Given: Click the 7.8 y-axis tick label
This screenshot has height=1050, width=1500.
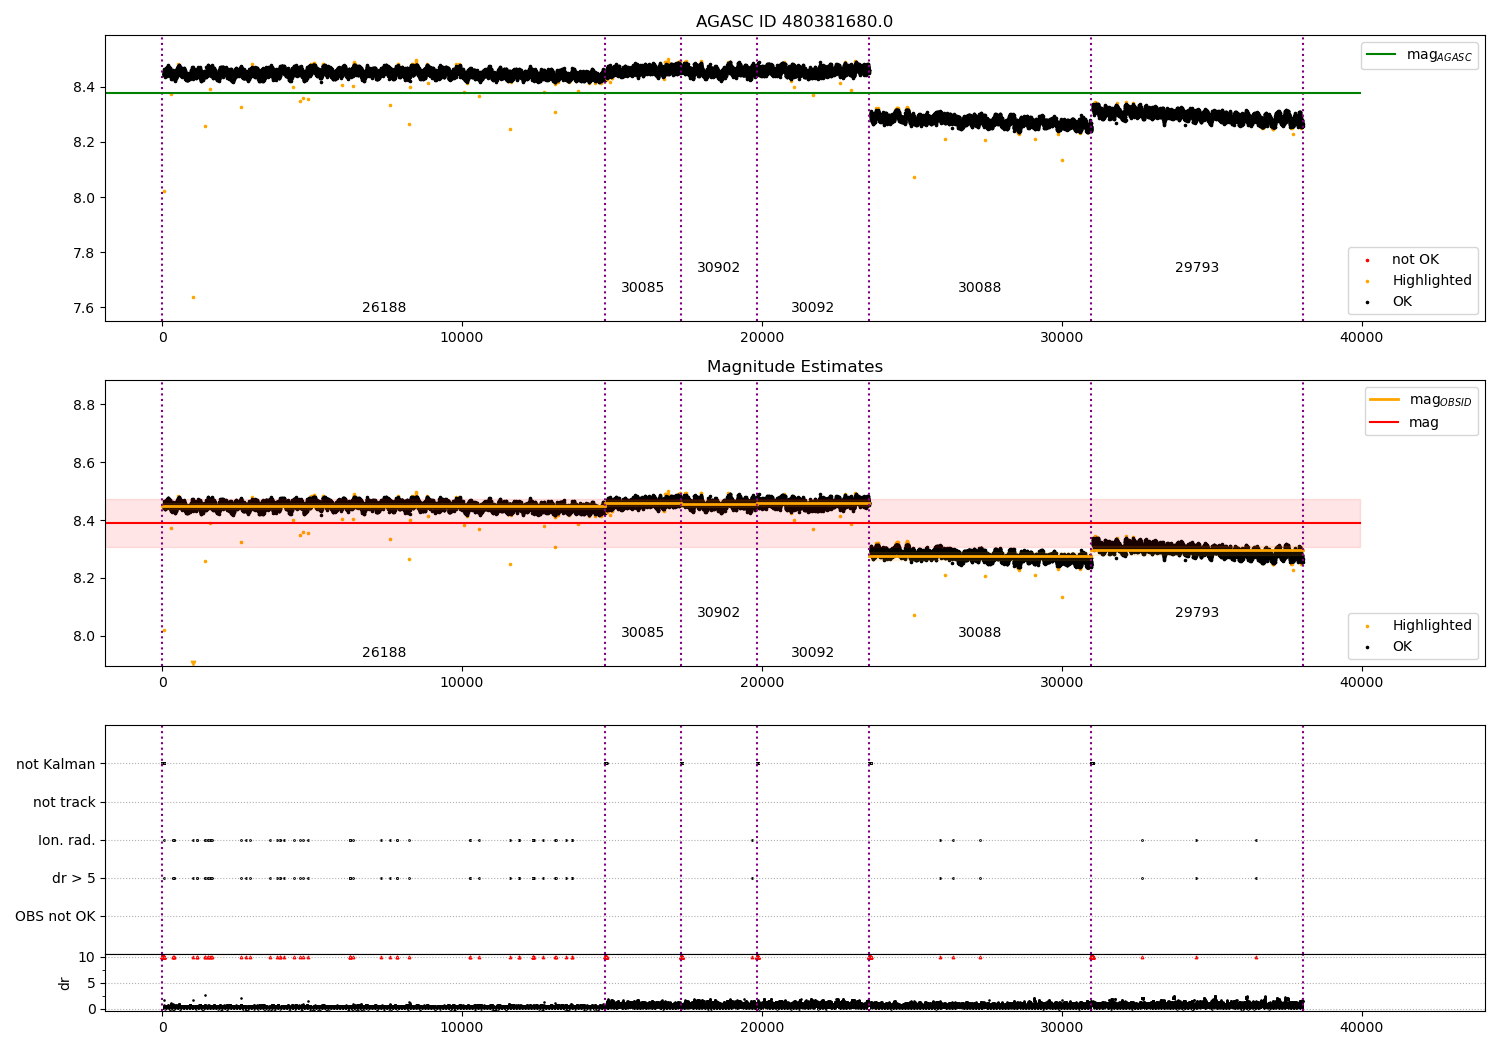Looking at the screenshot, I should 84,253.
